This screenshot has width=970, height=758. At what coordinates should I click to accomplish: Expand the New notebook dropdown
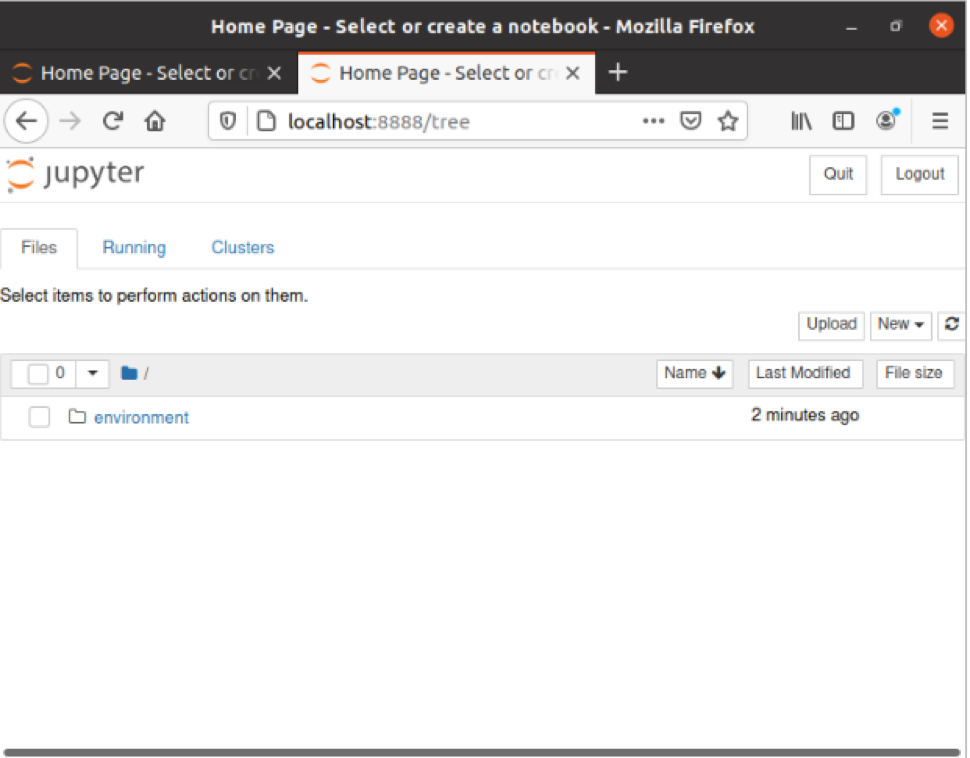click(900, 325)
